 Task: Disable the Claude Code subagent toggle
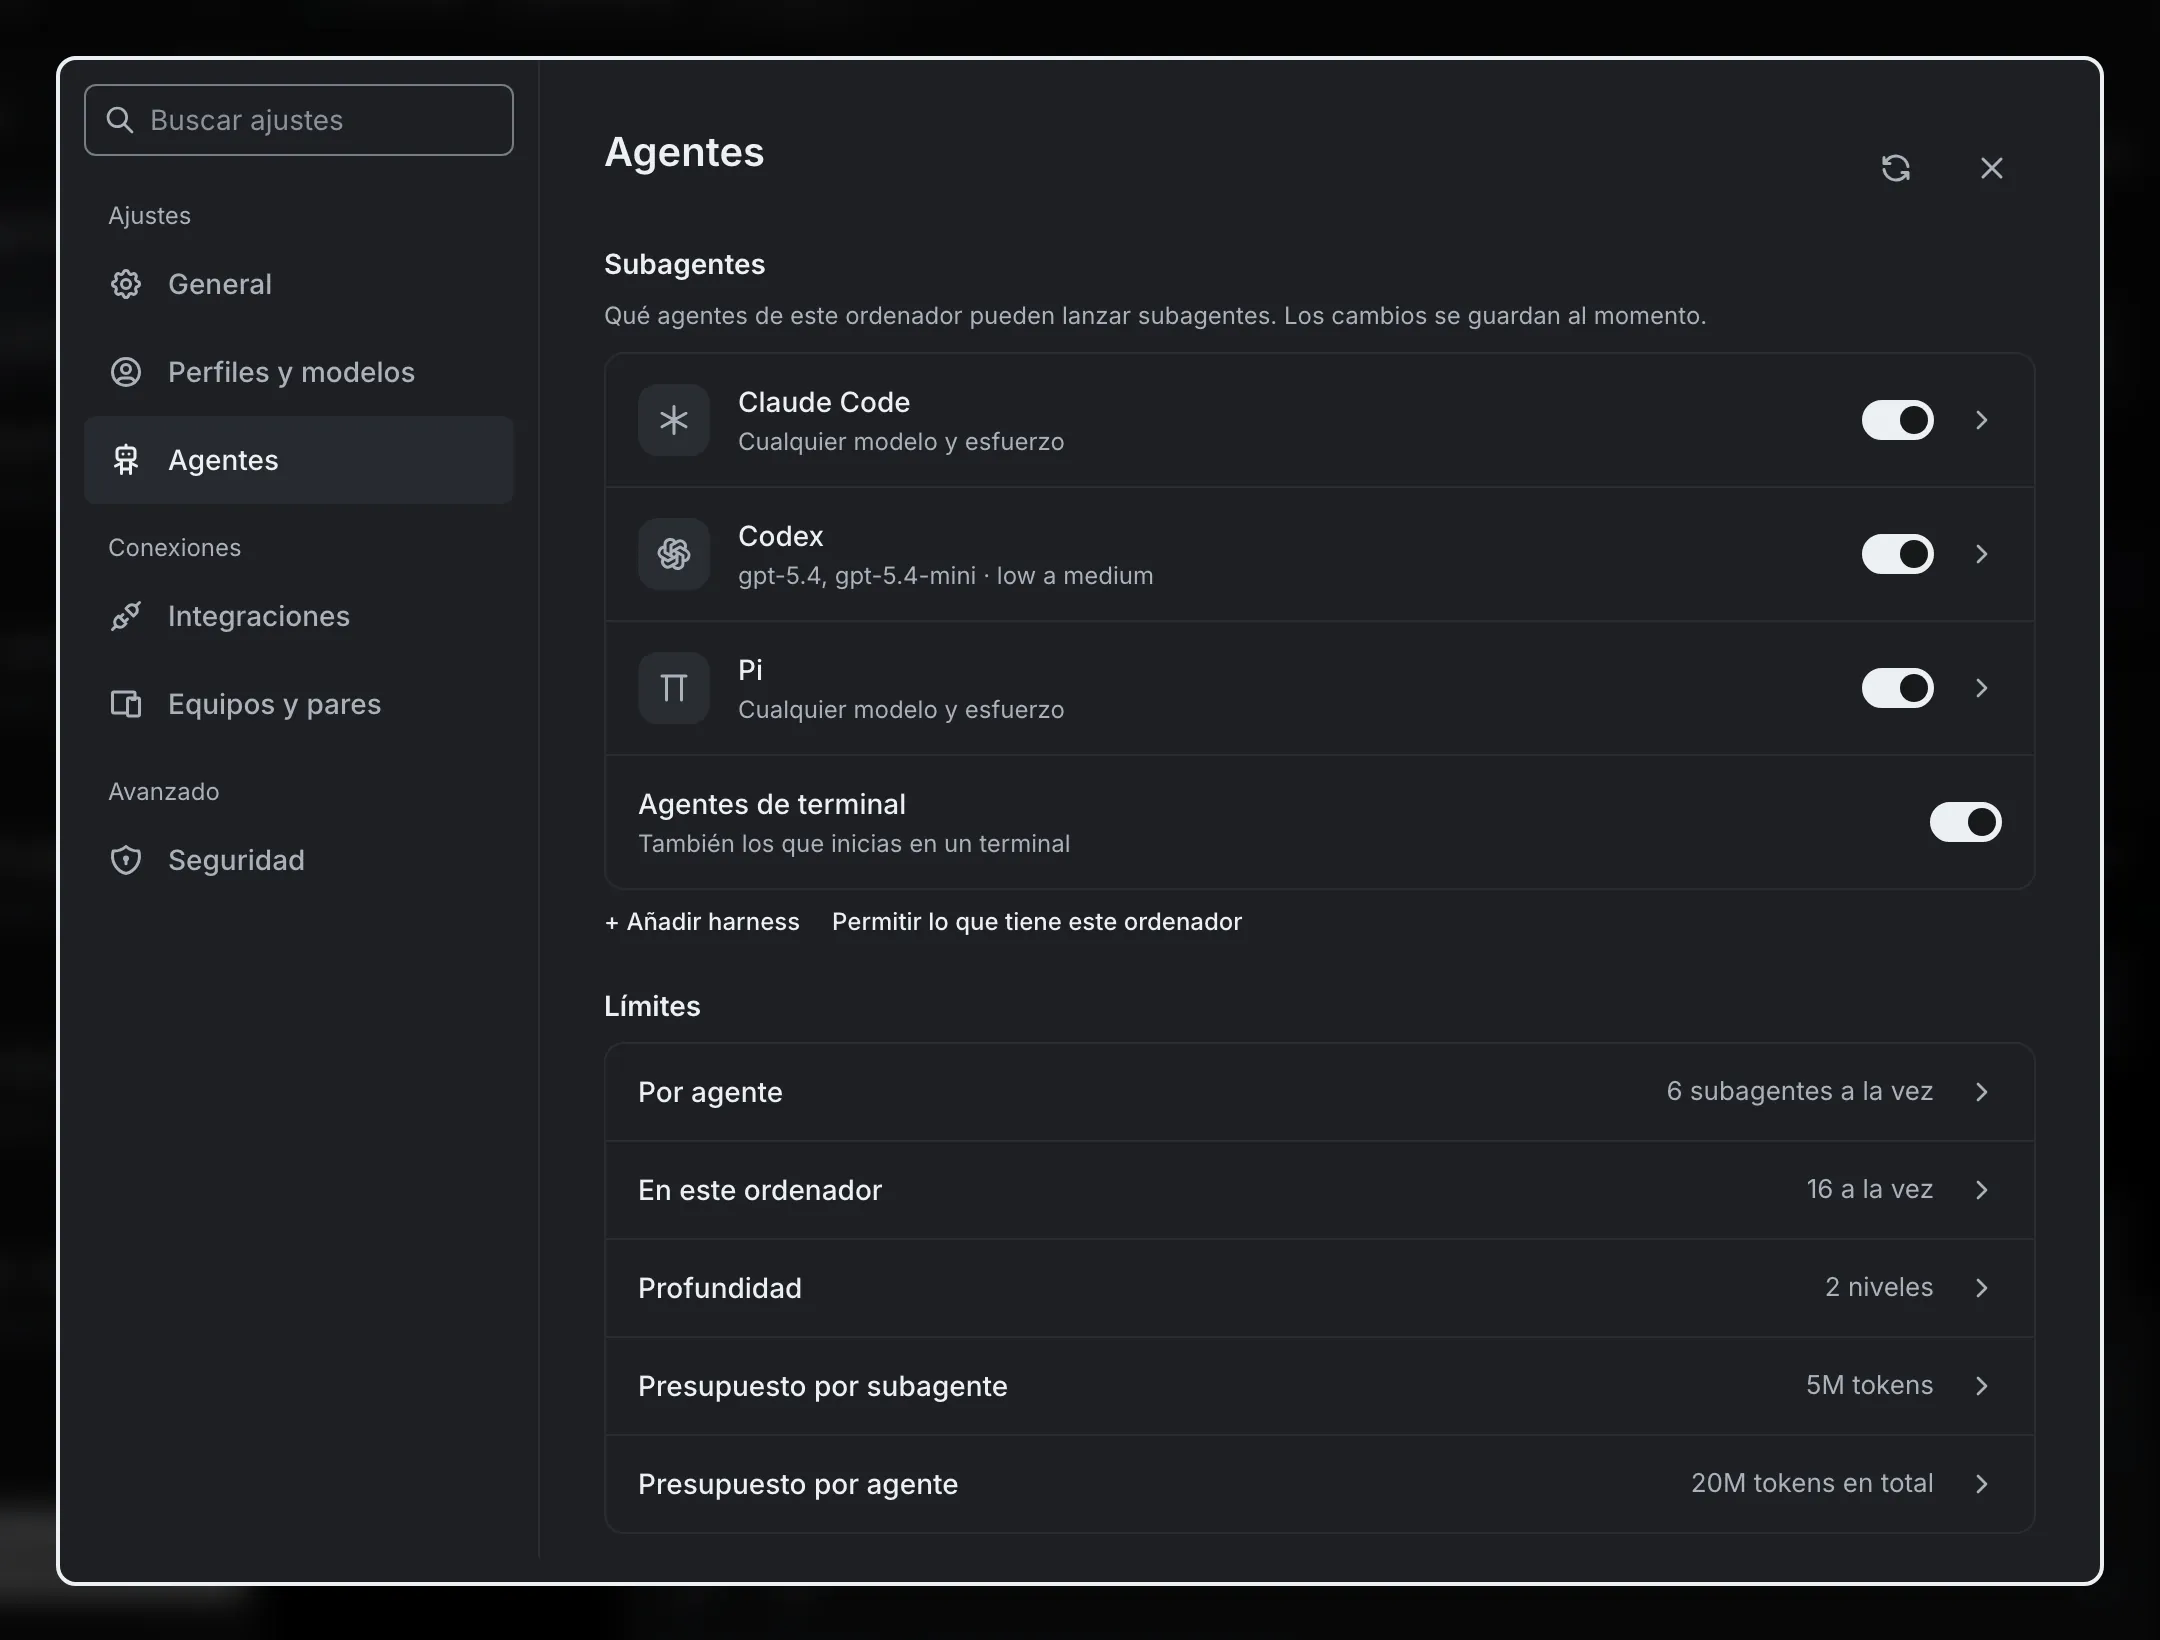(x=1897, y=420)
